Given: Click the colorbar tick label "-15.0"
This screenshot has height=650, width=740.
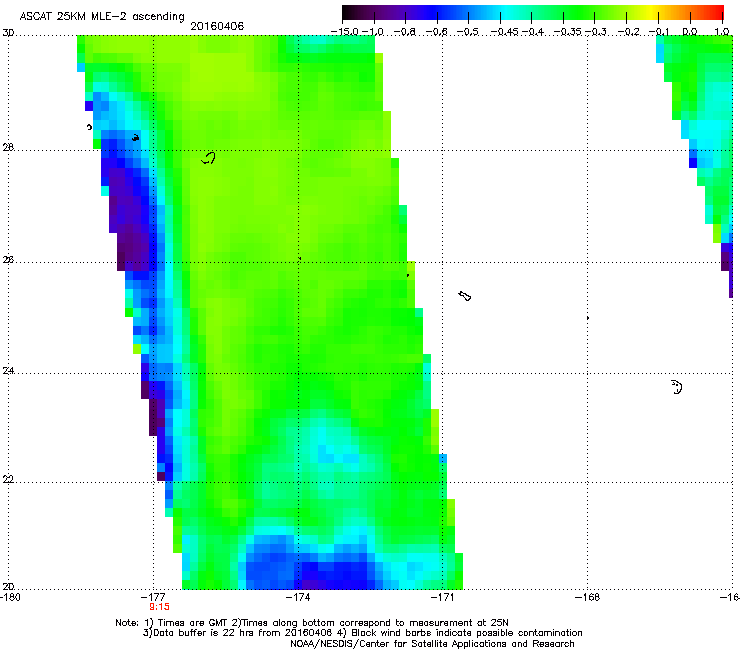Looking at the screenshot, I should tap(345, 32).
